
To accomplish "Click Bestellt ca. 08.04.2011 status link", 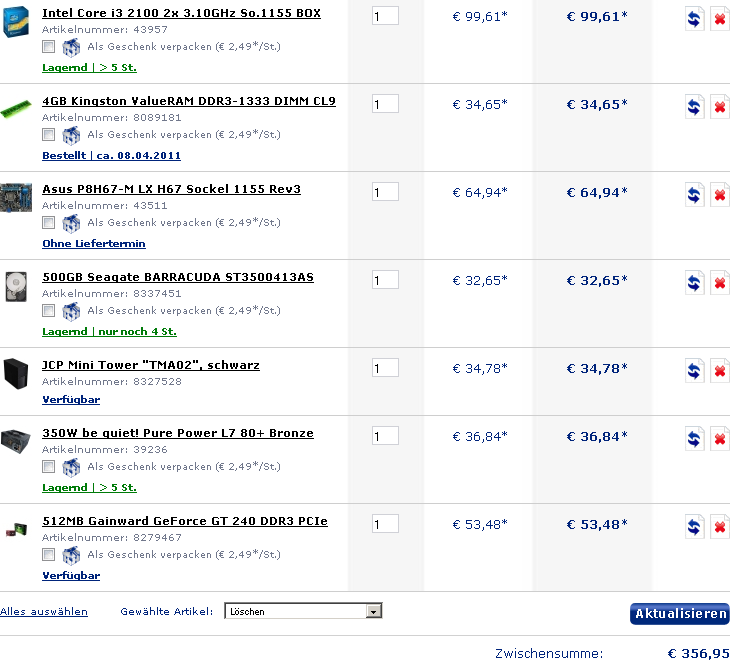I will click(112, 156).
